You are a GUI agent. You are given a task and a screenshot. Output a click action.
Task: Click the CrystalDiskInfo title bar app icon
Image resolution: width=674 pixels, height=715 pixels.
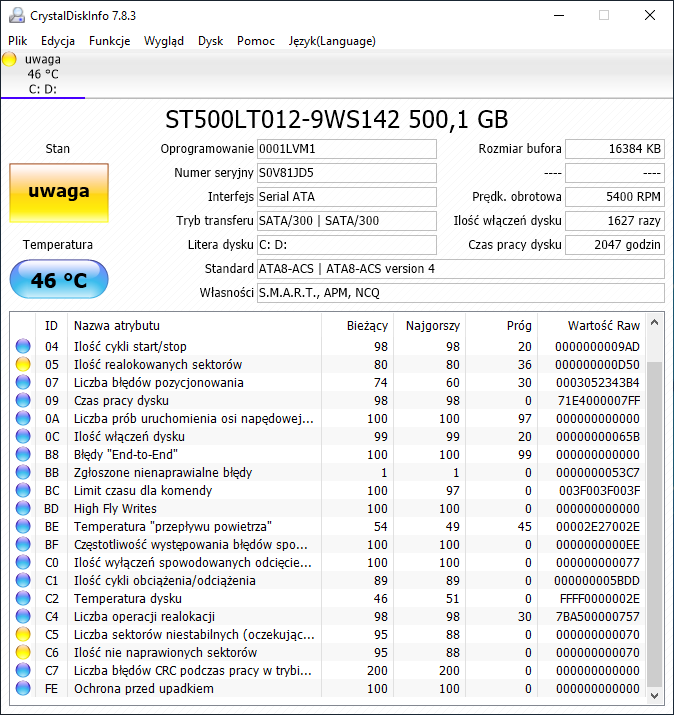click(x=17, y=16)
